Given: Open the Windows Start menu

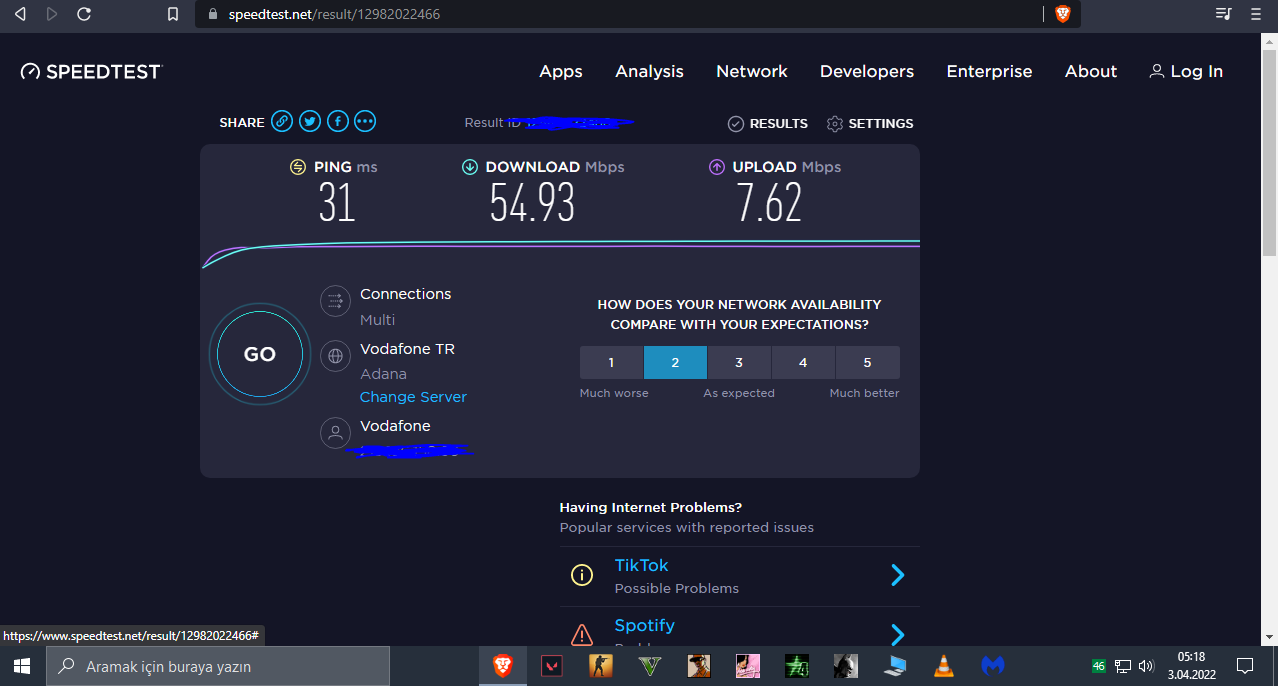Looking at the screenshot, I should click(22, 666).
